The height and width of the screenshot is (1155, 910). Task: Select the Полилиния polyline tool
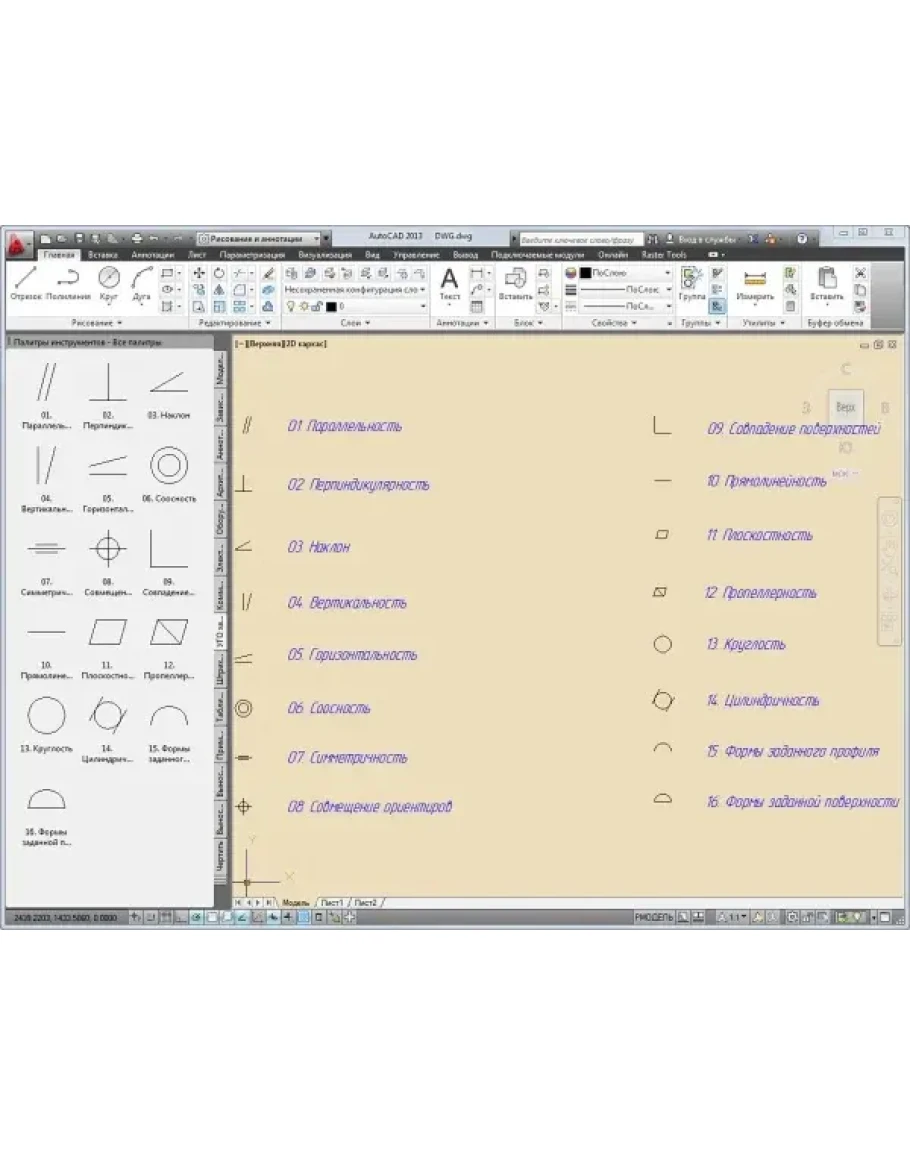(68, 283)
